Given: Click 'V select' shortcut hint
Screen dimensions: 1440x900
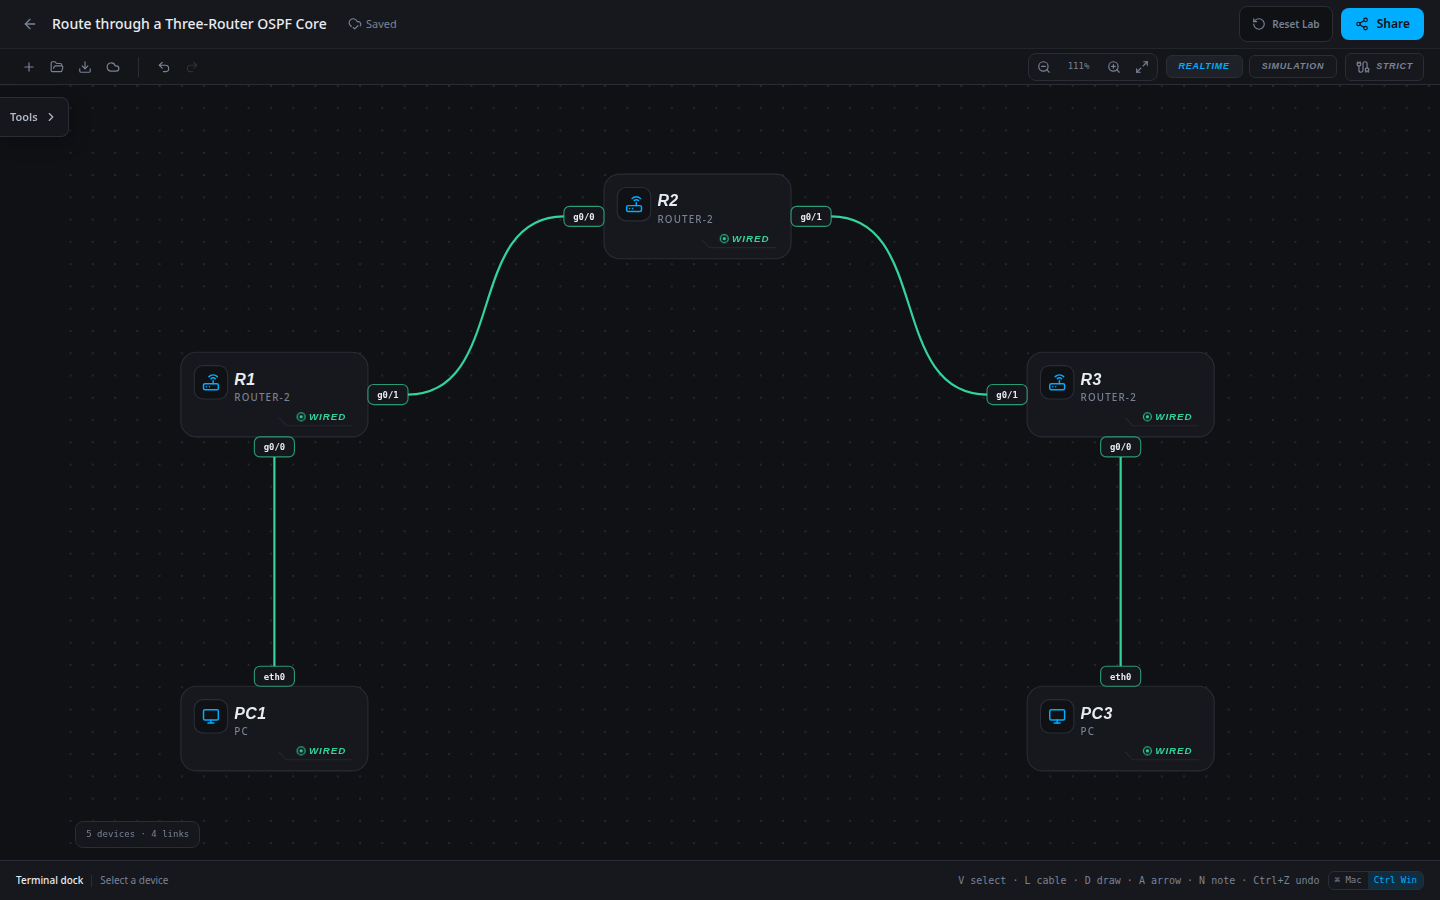Looking at the screenshot, I should [982, 880].
